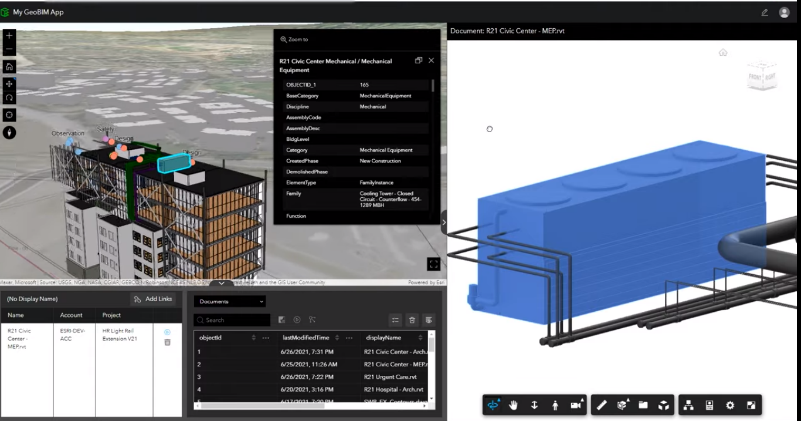Reset map to default Home view

pos(9,66)
